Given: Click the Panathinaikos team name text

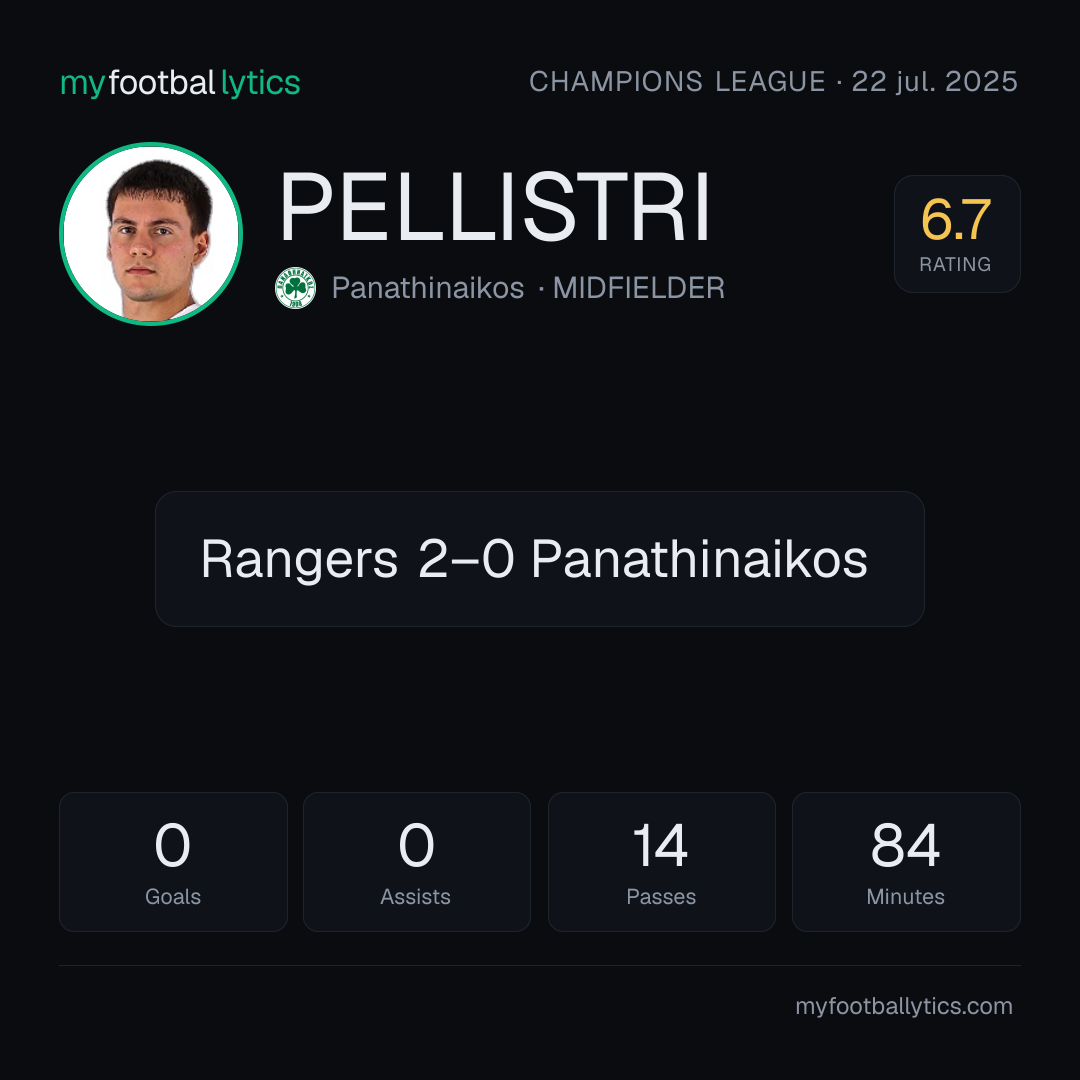Looking at the screenshot, I should (428, 288).
